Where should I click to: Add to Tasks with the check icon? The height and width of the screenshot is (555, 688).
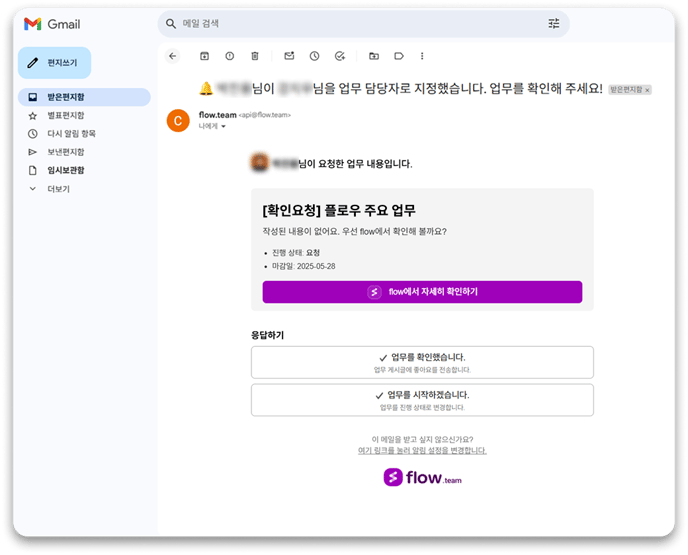point(340,56)
